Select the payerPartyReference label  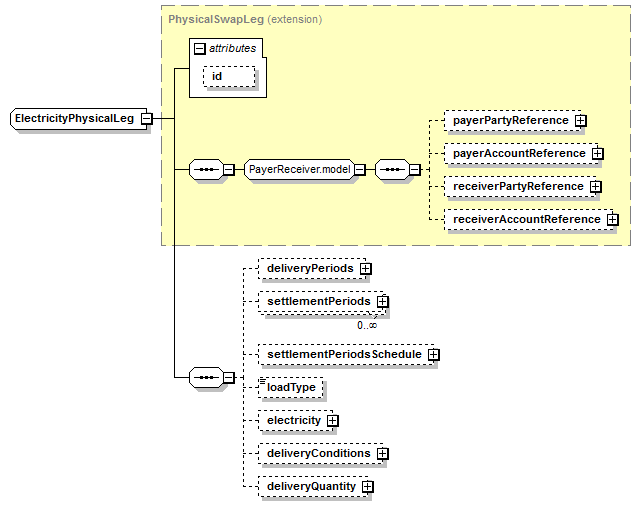511,121
